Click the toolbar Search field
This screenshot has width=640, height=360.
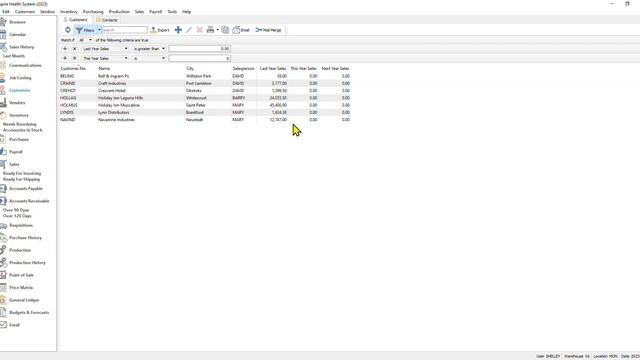[124, 30]
